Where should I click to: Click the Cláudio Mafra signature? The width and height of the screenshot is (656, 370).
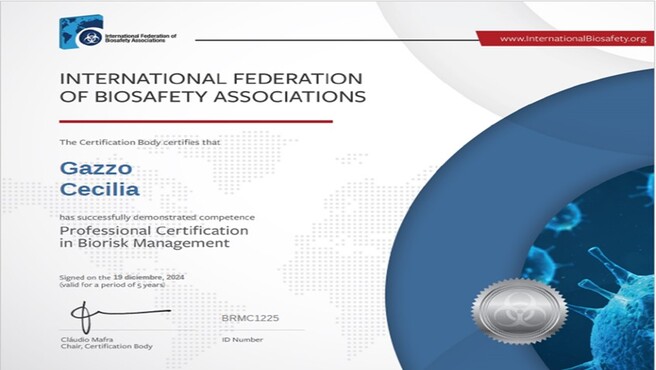(120, 316)
